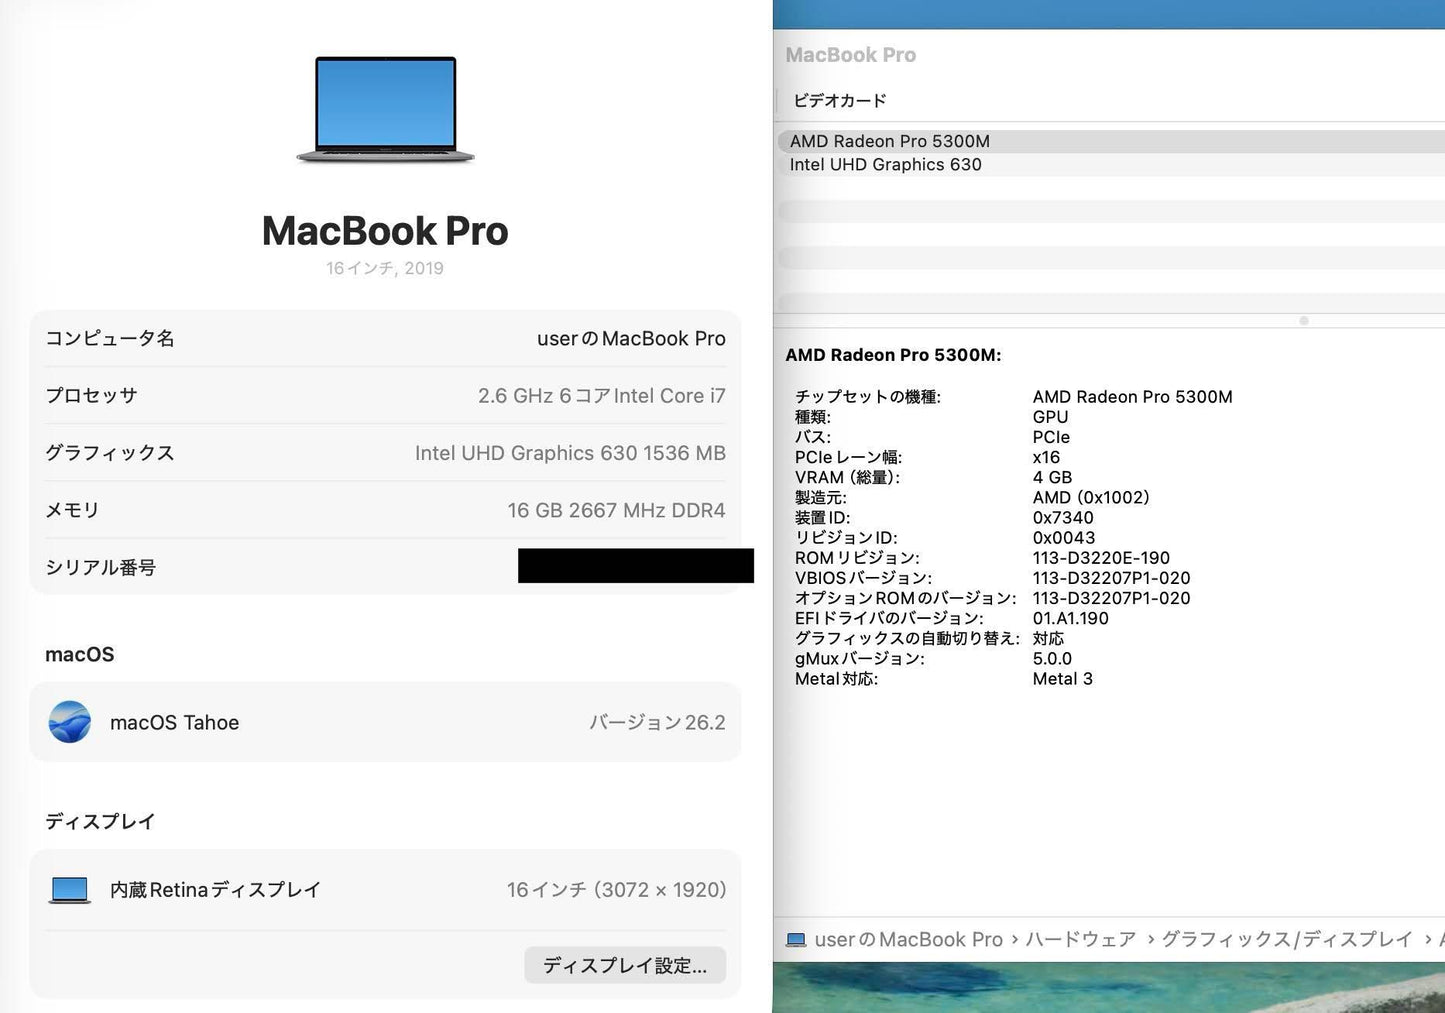The image size is (1445, 1013).
Task: Click the macOS Tahoe name text
Action: coord(174,722)
